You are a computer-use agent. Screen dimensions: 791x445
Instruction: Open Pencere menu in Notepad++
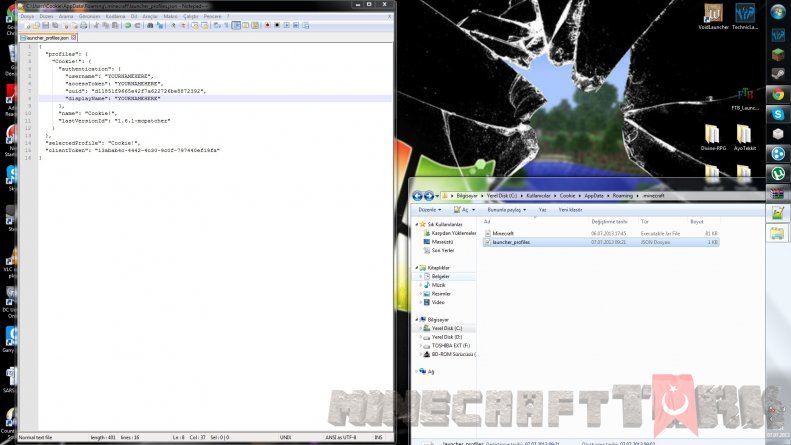(212, 16)
